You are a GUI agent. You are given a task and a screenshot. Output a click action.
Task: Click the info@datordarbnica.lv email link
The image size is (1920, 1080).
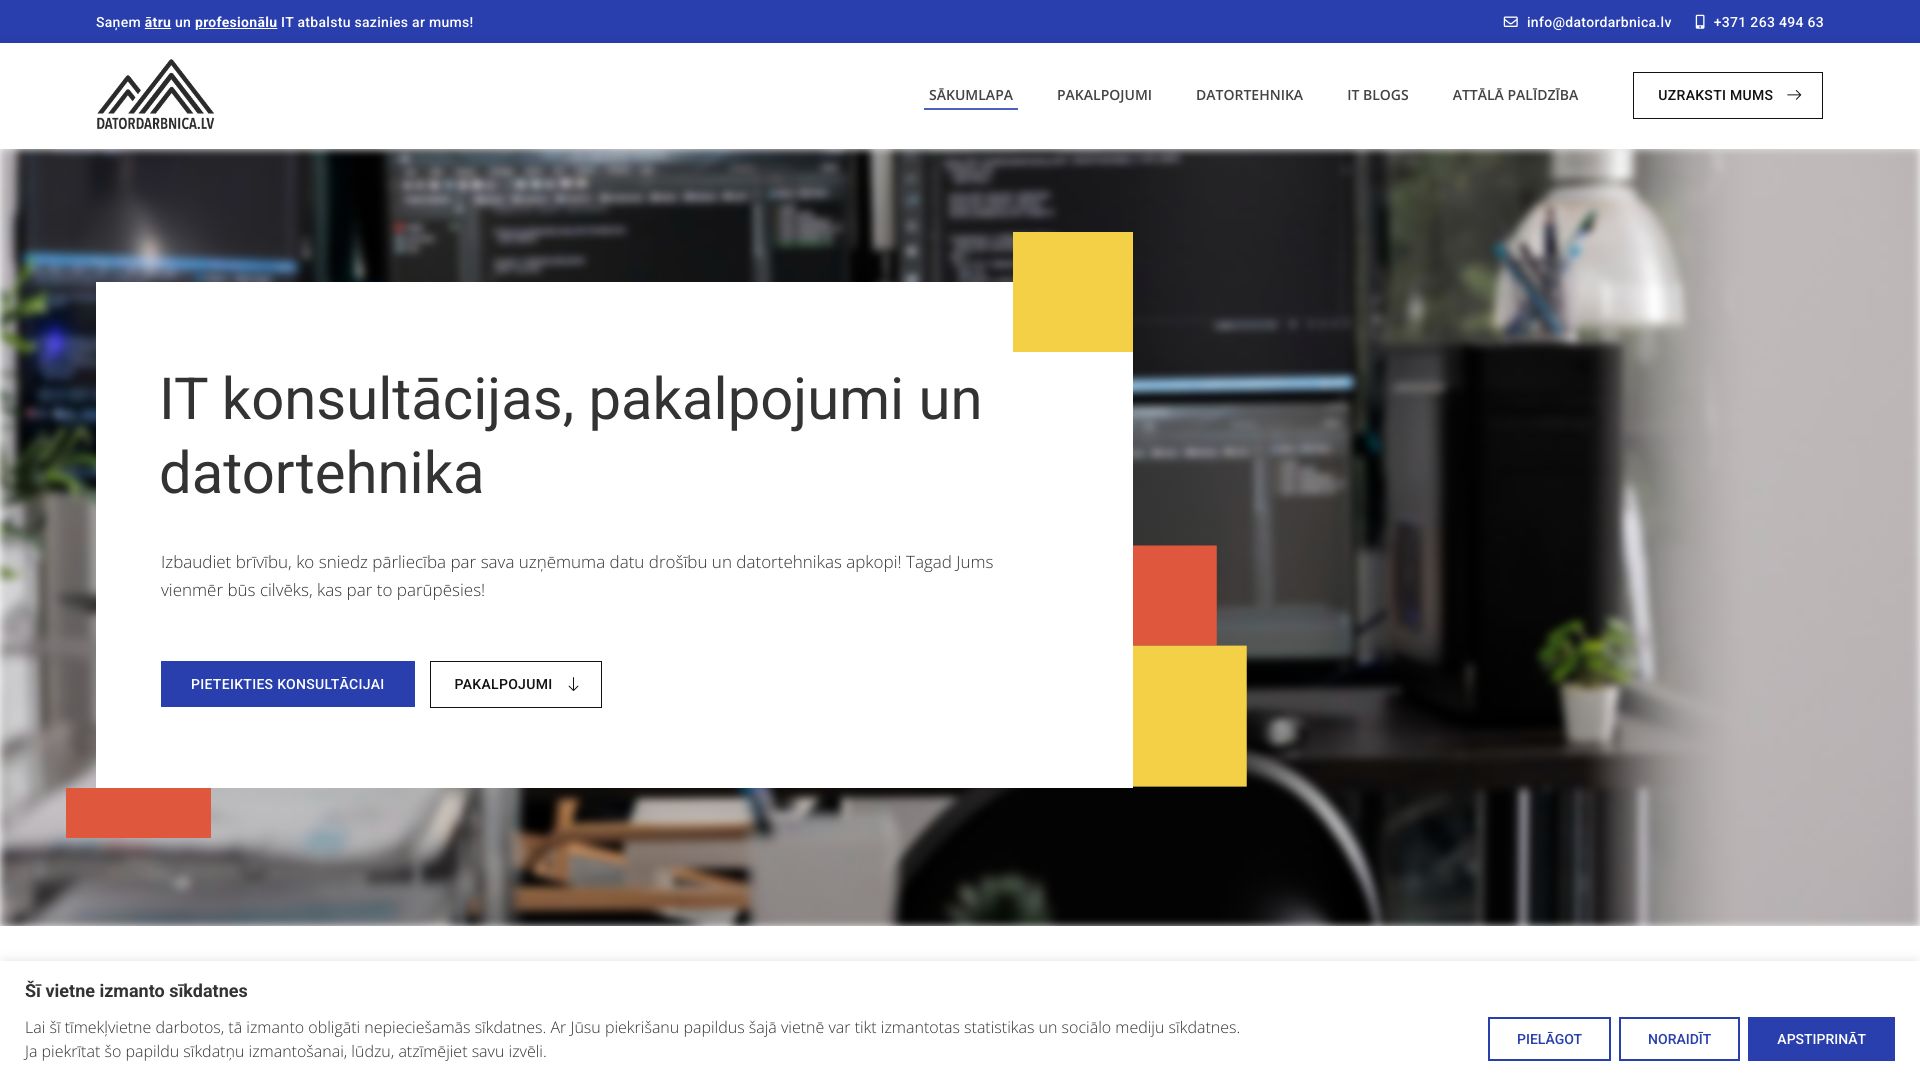[x=1598, y=22]
